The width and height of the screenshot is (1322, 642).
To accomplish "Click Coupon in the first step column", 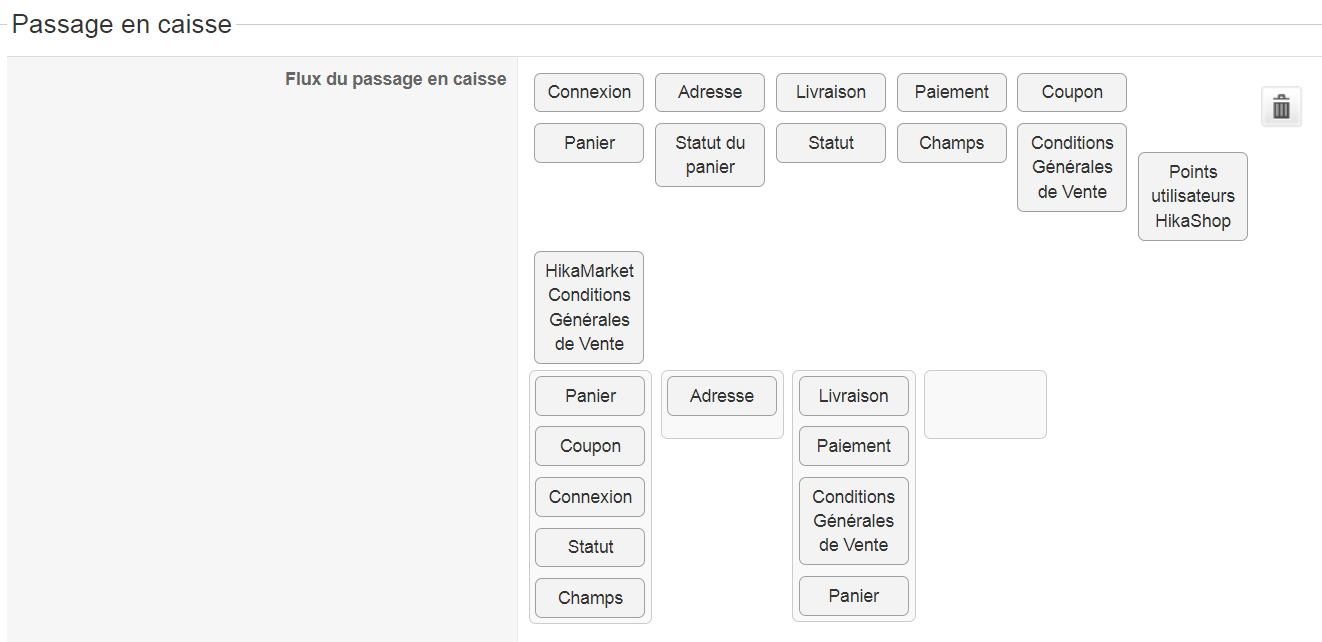I will [590, 446].
